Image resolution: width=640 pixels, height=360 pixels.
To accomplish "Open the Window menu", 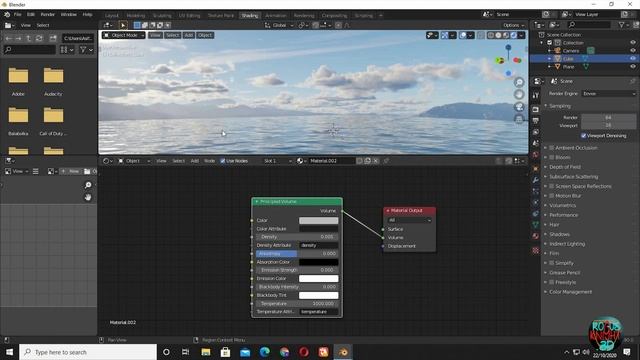I will tap(69, 14).
